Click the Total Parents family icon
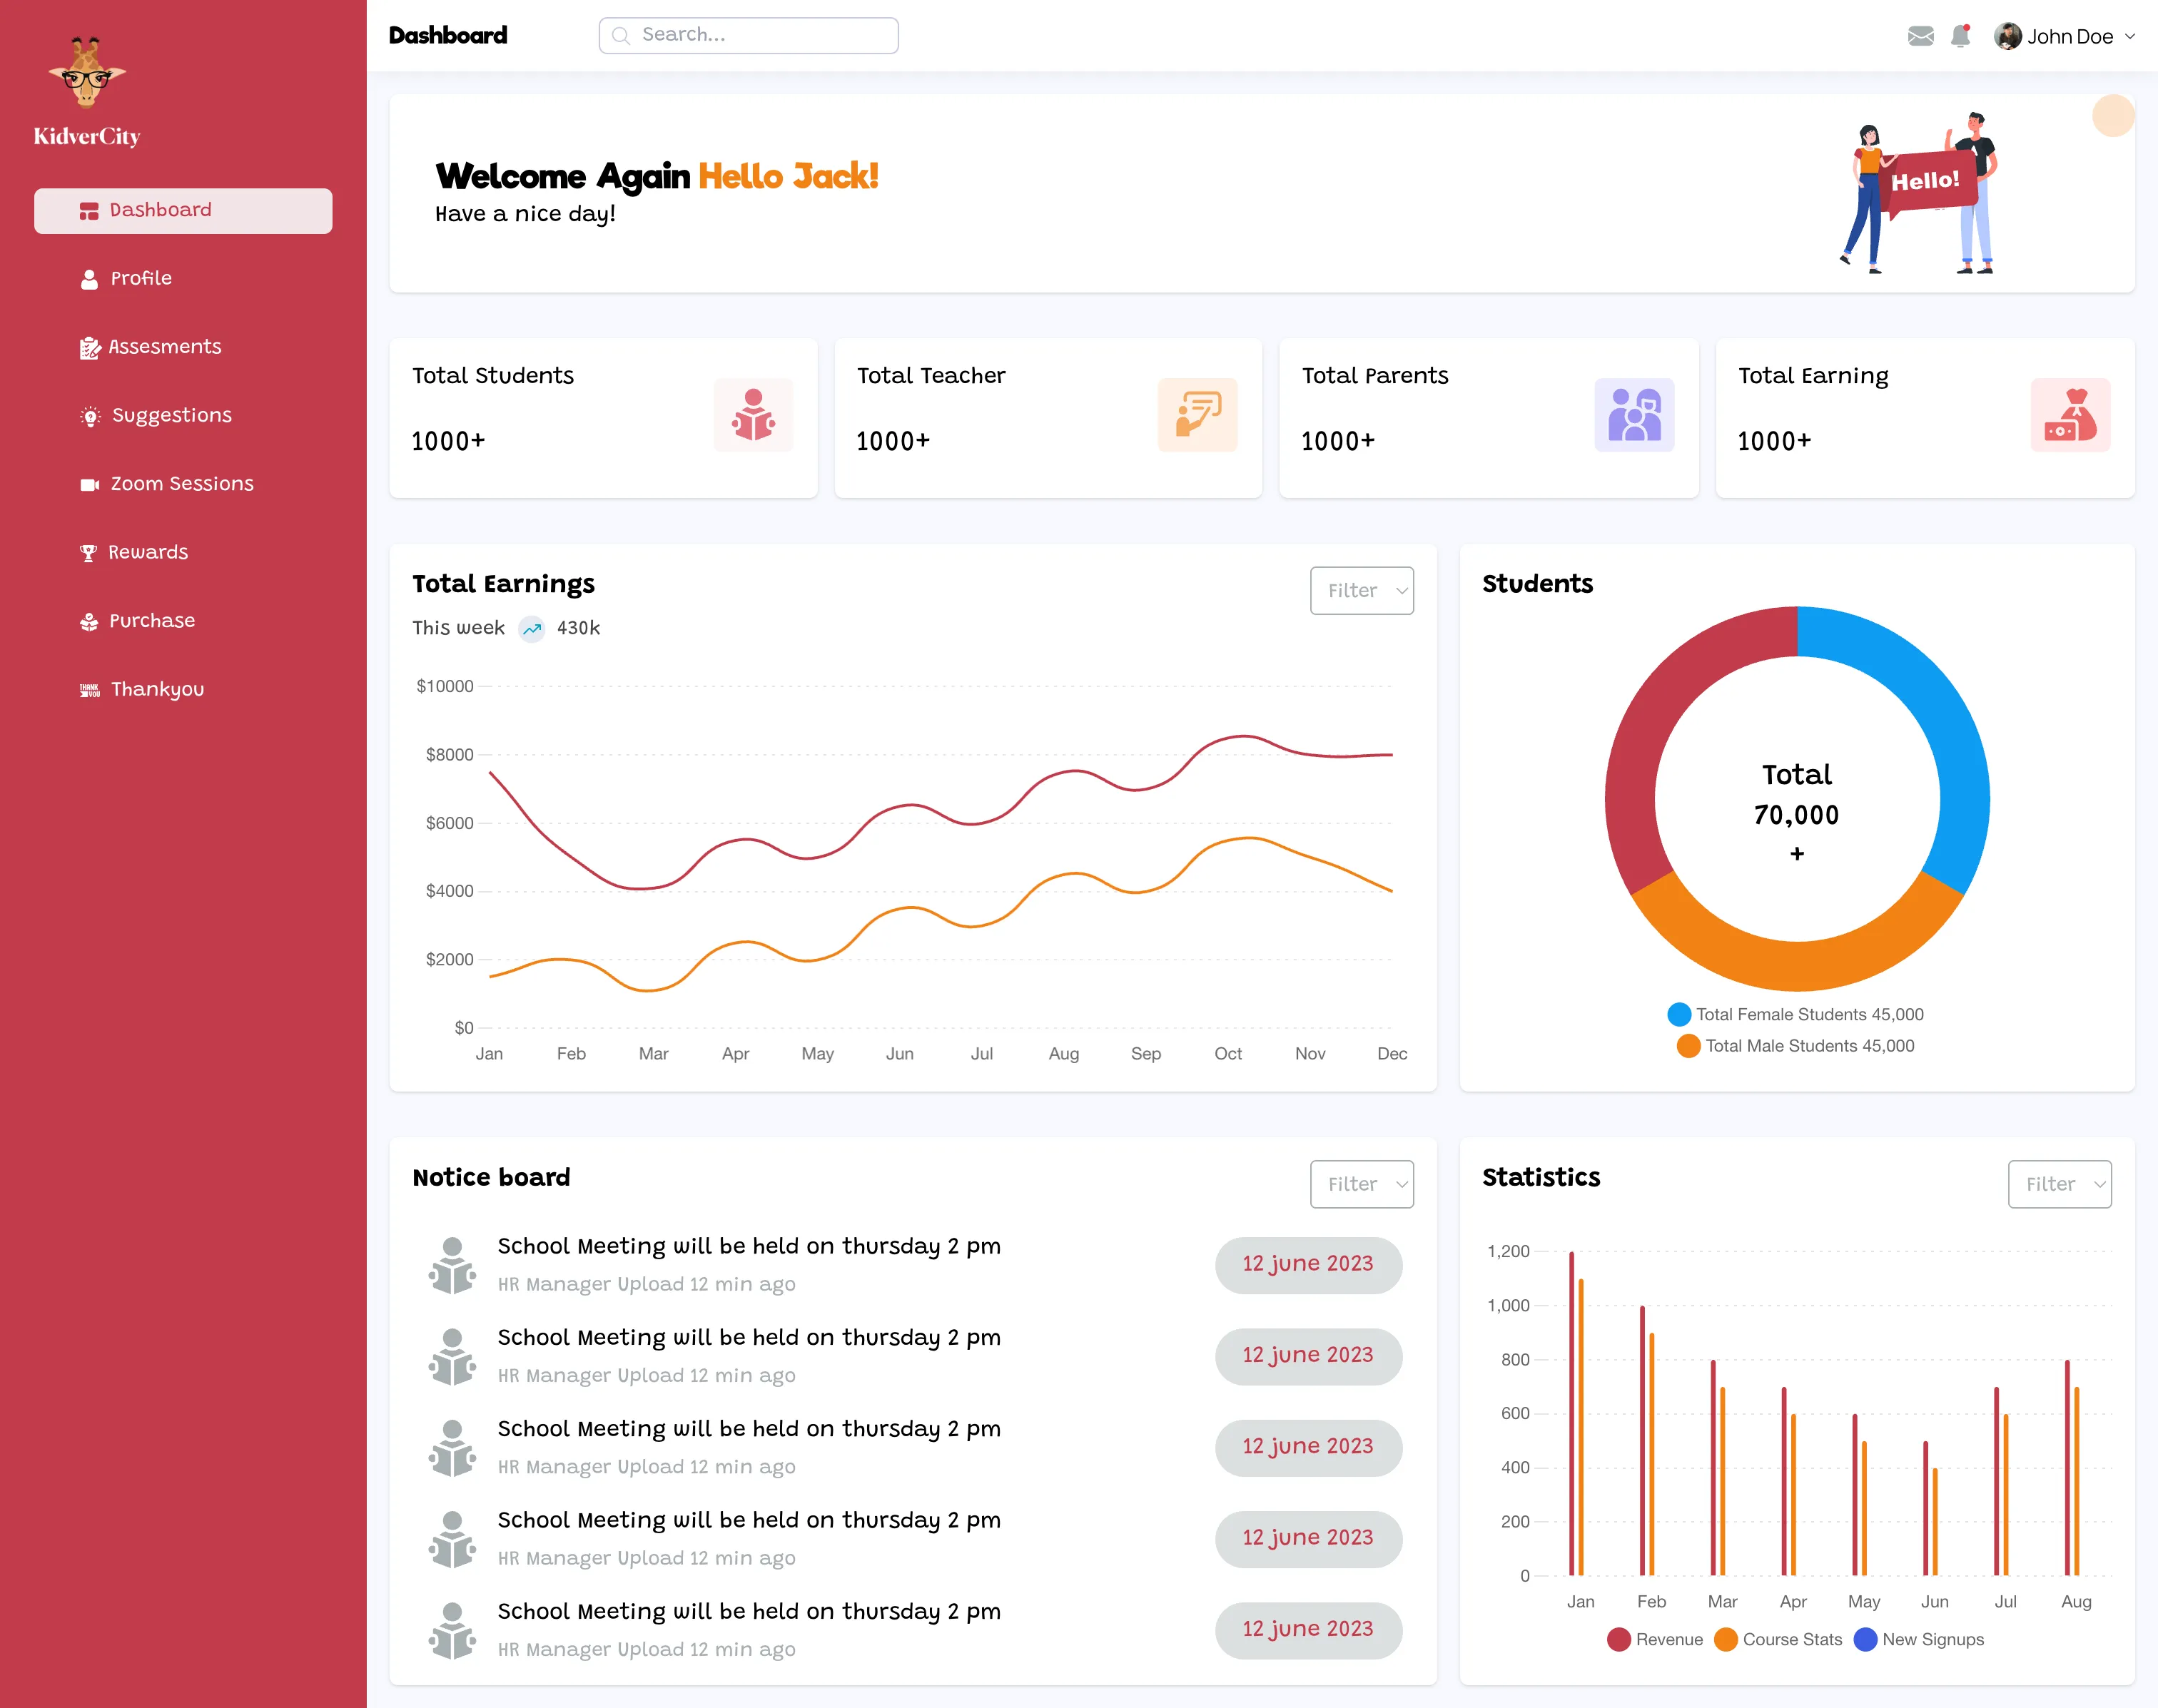This screenshot has width=2158, height=1708. pyautogui.click(x=1634, y=415)
